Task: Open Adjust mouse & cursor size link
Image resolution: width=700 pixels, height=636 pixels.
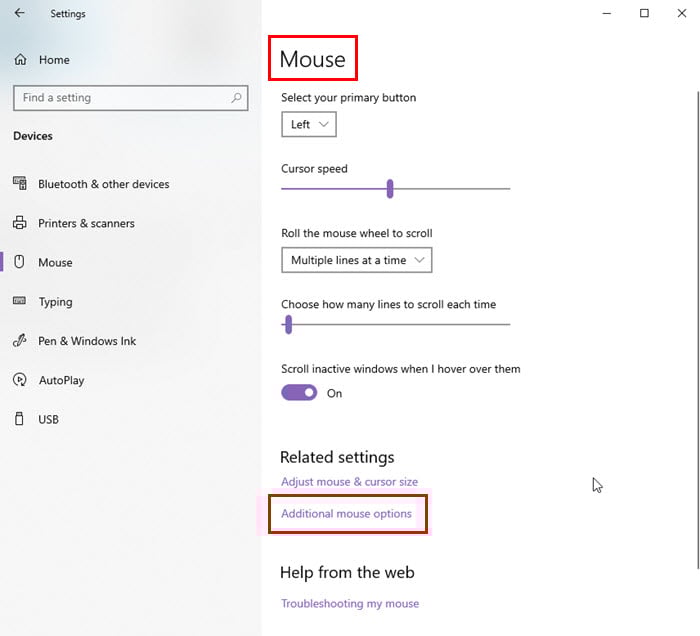Action: tap(350, 482)
